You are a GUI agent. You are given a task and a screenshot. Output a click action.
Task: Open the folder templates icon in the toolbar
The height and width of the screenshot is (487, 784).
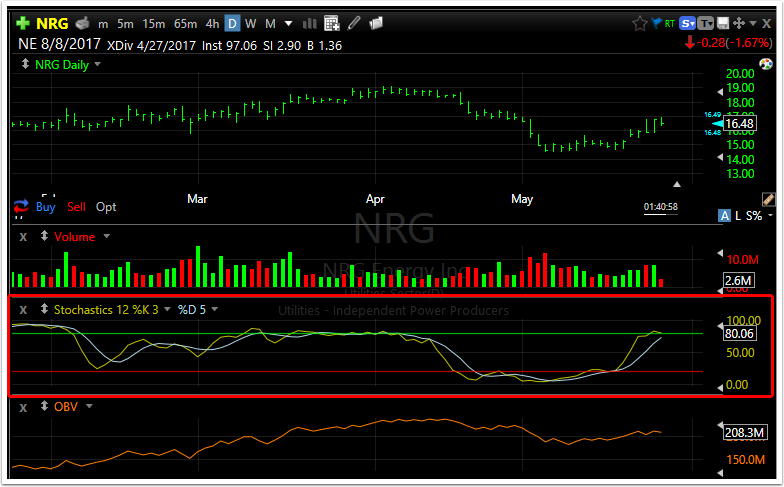point(376,23)
